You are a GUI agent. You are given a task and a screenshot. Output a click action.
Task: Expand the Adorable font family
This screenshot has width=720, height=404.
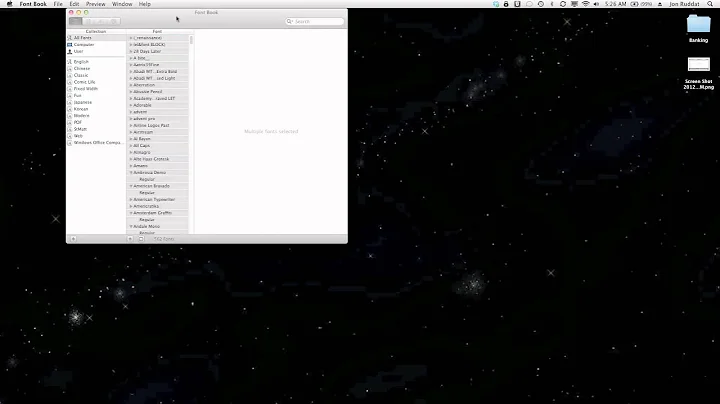pyautogui.click(x=131, y=105)
